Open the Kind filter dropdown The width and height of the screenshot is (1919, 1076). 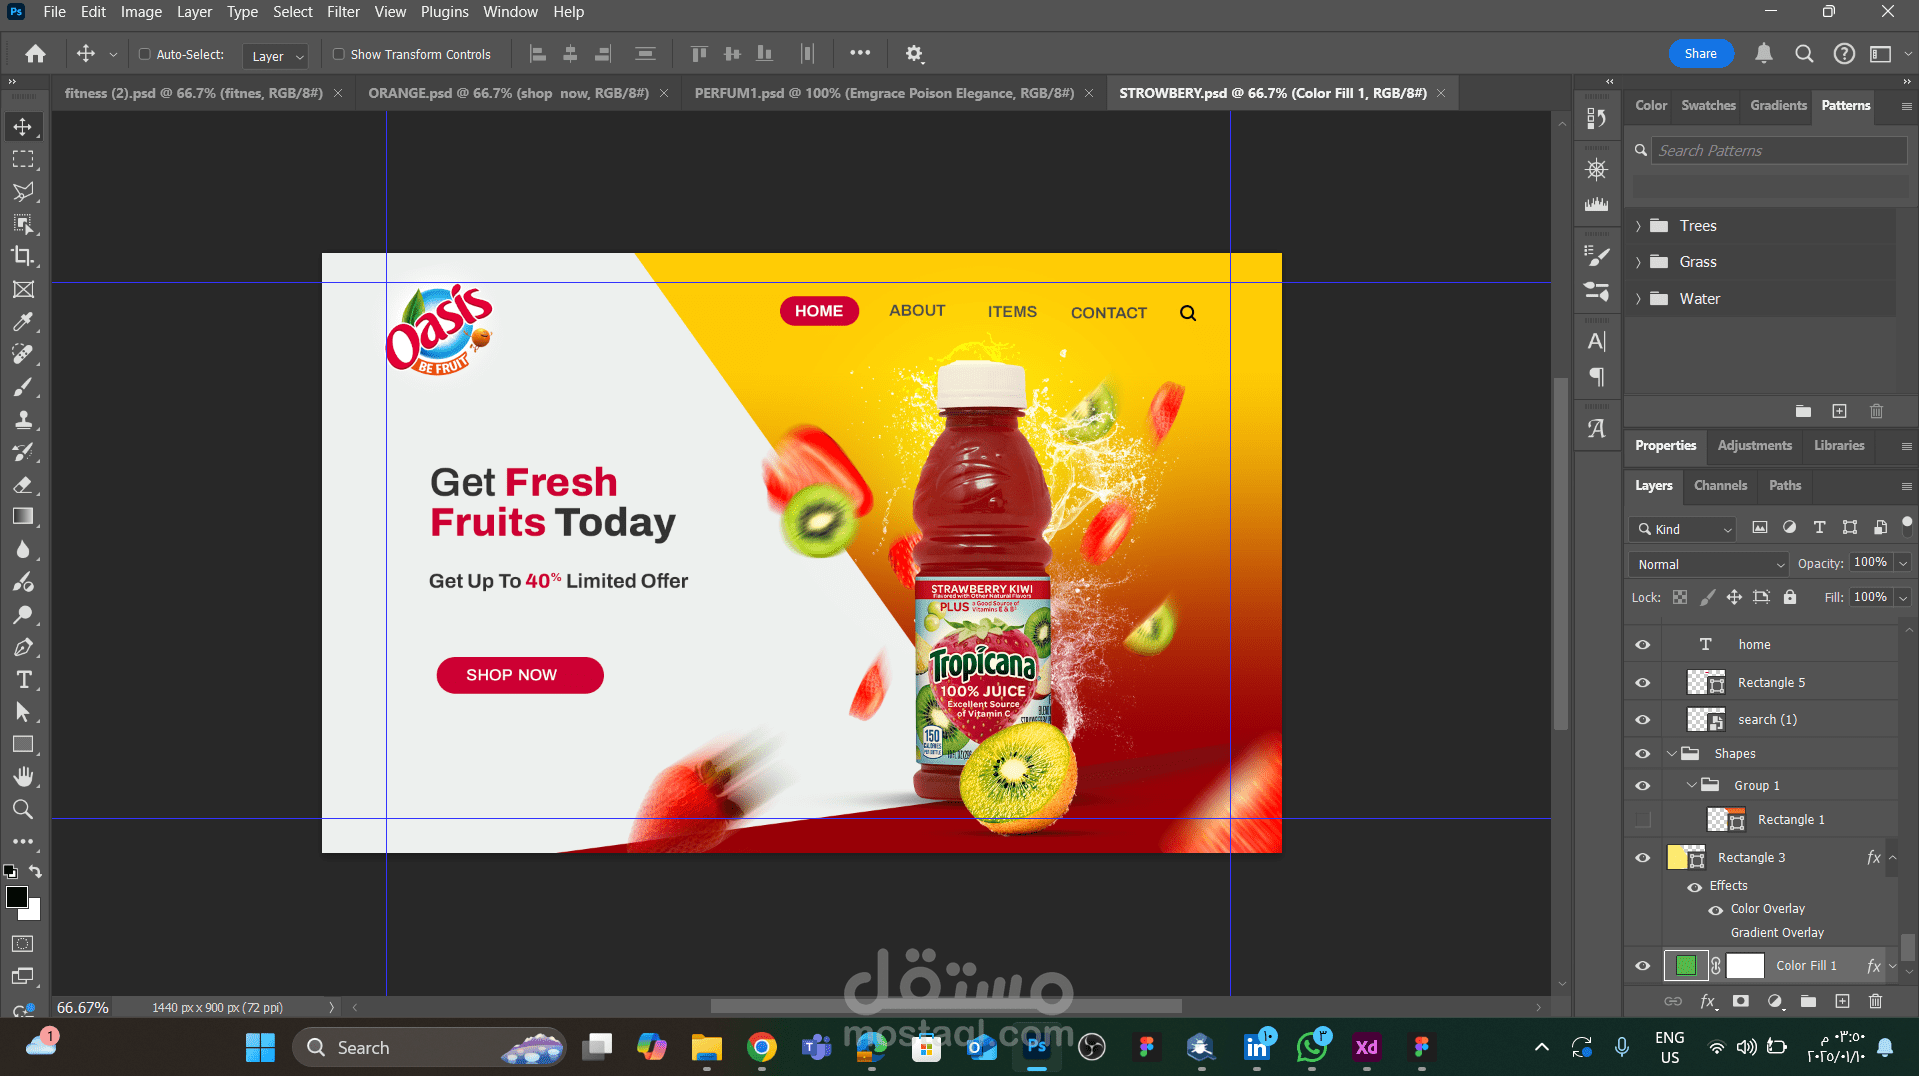click(1683, 529)
